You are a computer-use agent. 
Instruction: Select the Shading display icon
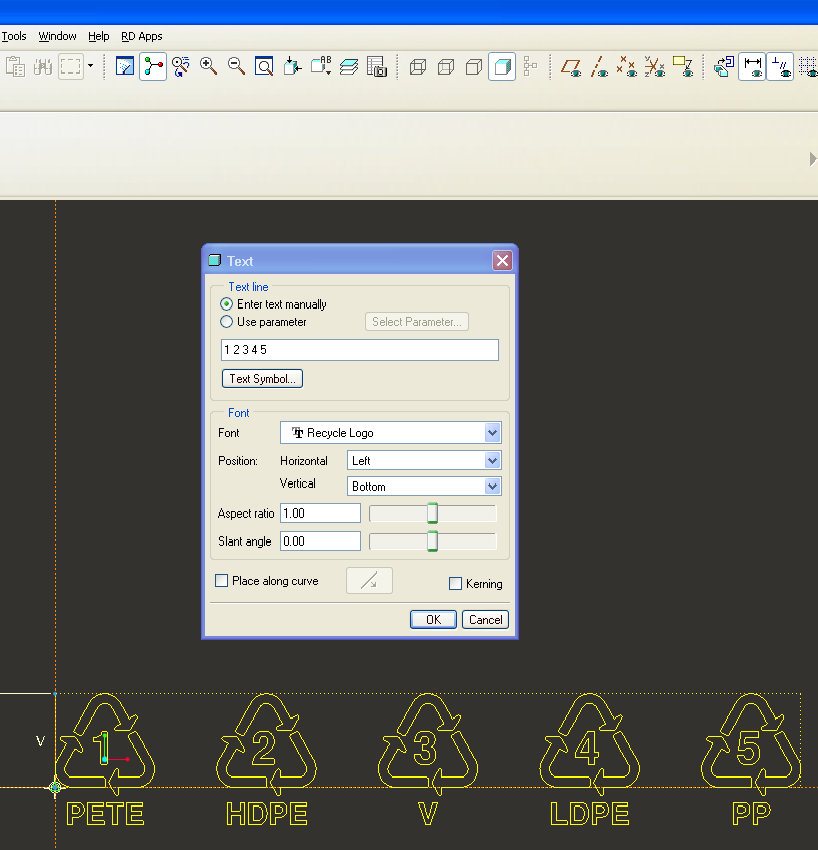pyautogui.click(x=502, y=67)
